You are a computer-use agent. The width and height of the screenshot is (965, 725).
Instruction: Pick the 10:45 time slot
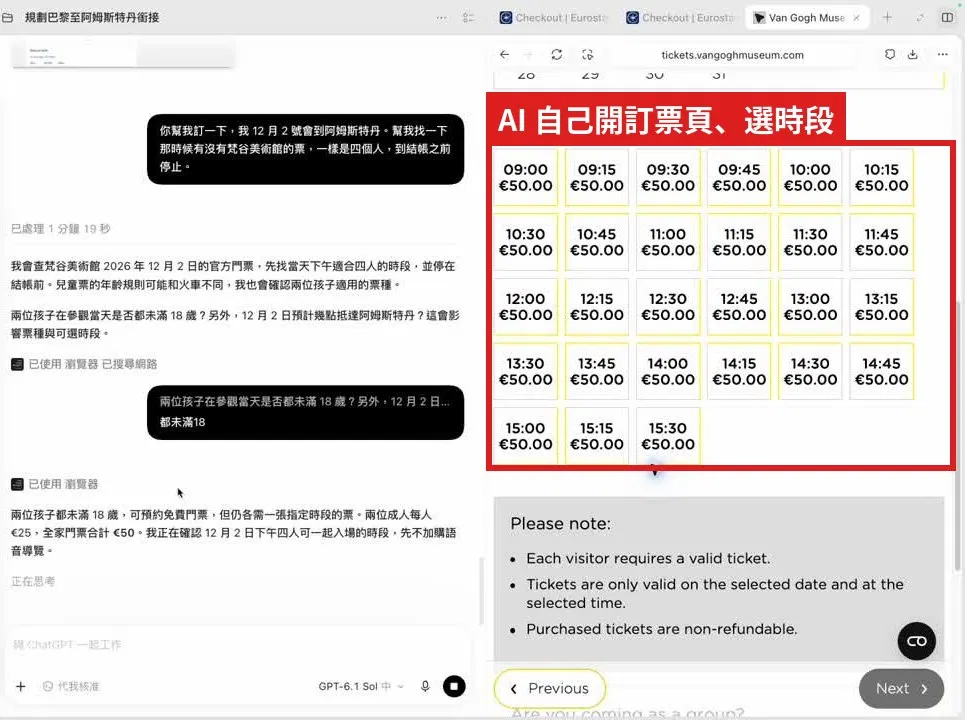point(596,242)
